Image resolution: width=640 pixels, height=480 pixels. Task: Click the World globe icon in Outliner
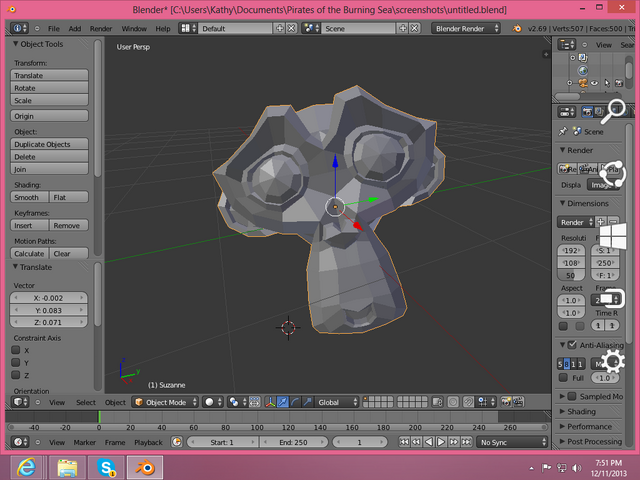[583, 71]
